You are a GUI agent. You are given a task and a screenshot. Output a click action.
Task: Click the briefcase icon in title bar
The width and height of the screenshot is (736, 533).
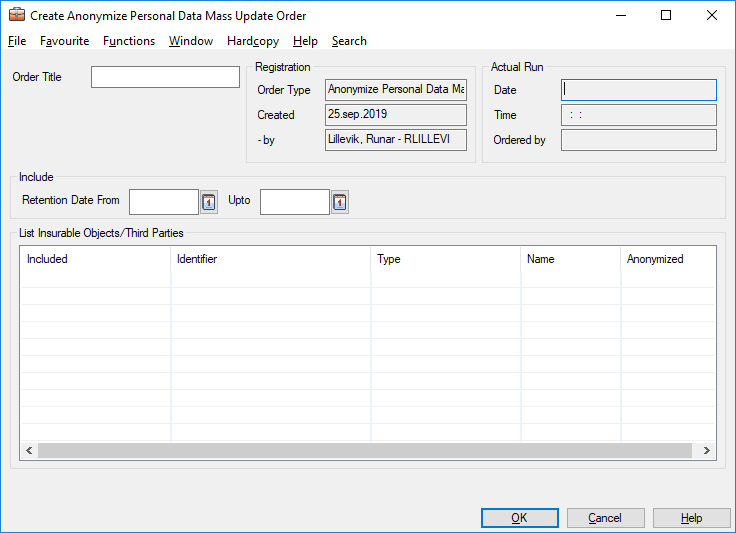coord(16,15)
